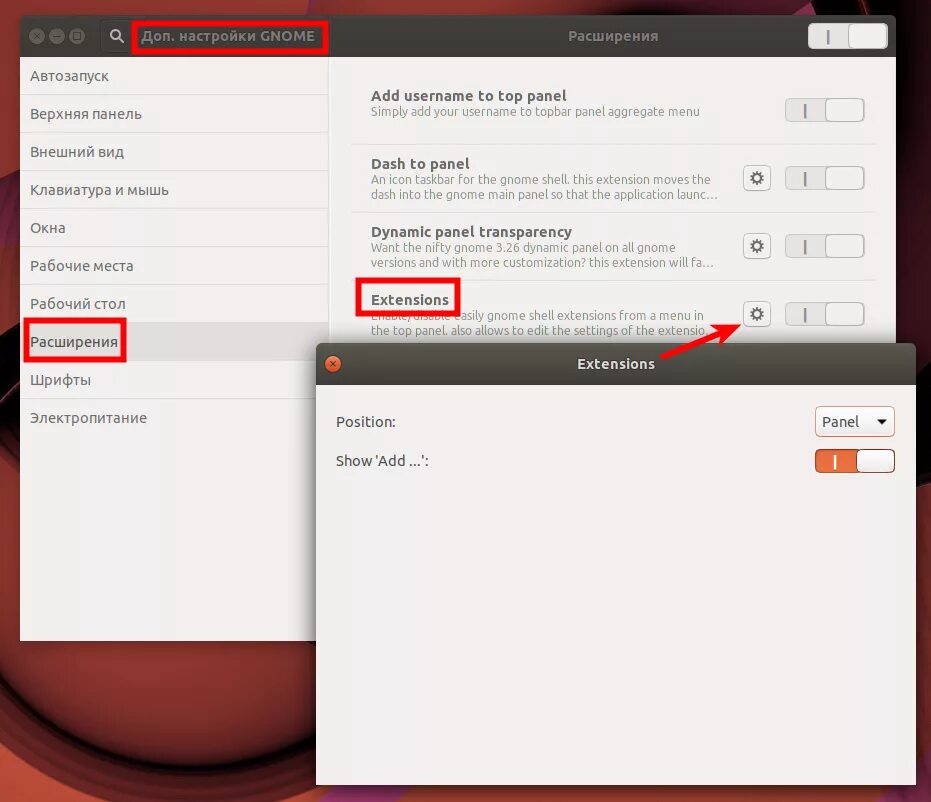Click 'An icon taskbar for the gnome shell' description
This screenshot has width=931, height=802.
click(544, 187)
